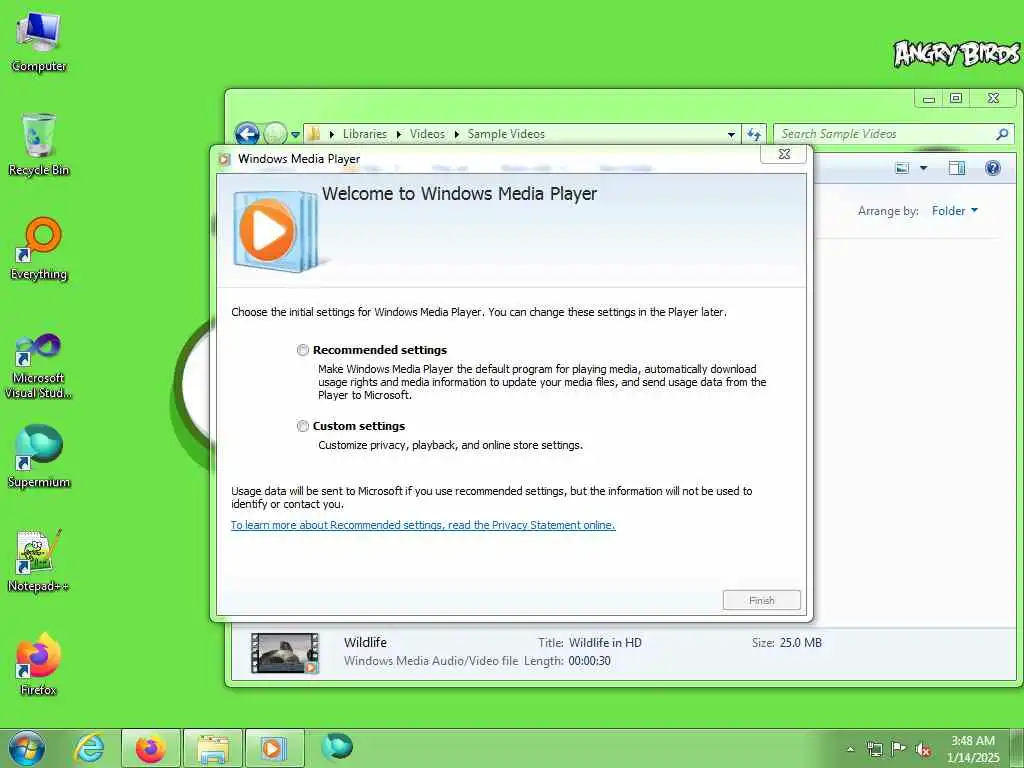1024x768 pixels.
Task: Launch Microsoft Visual Studio desktop shortcut
Action: (x=39, y=366)
